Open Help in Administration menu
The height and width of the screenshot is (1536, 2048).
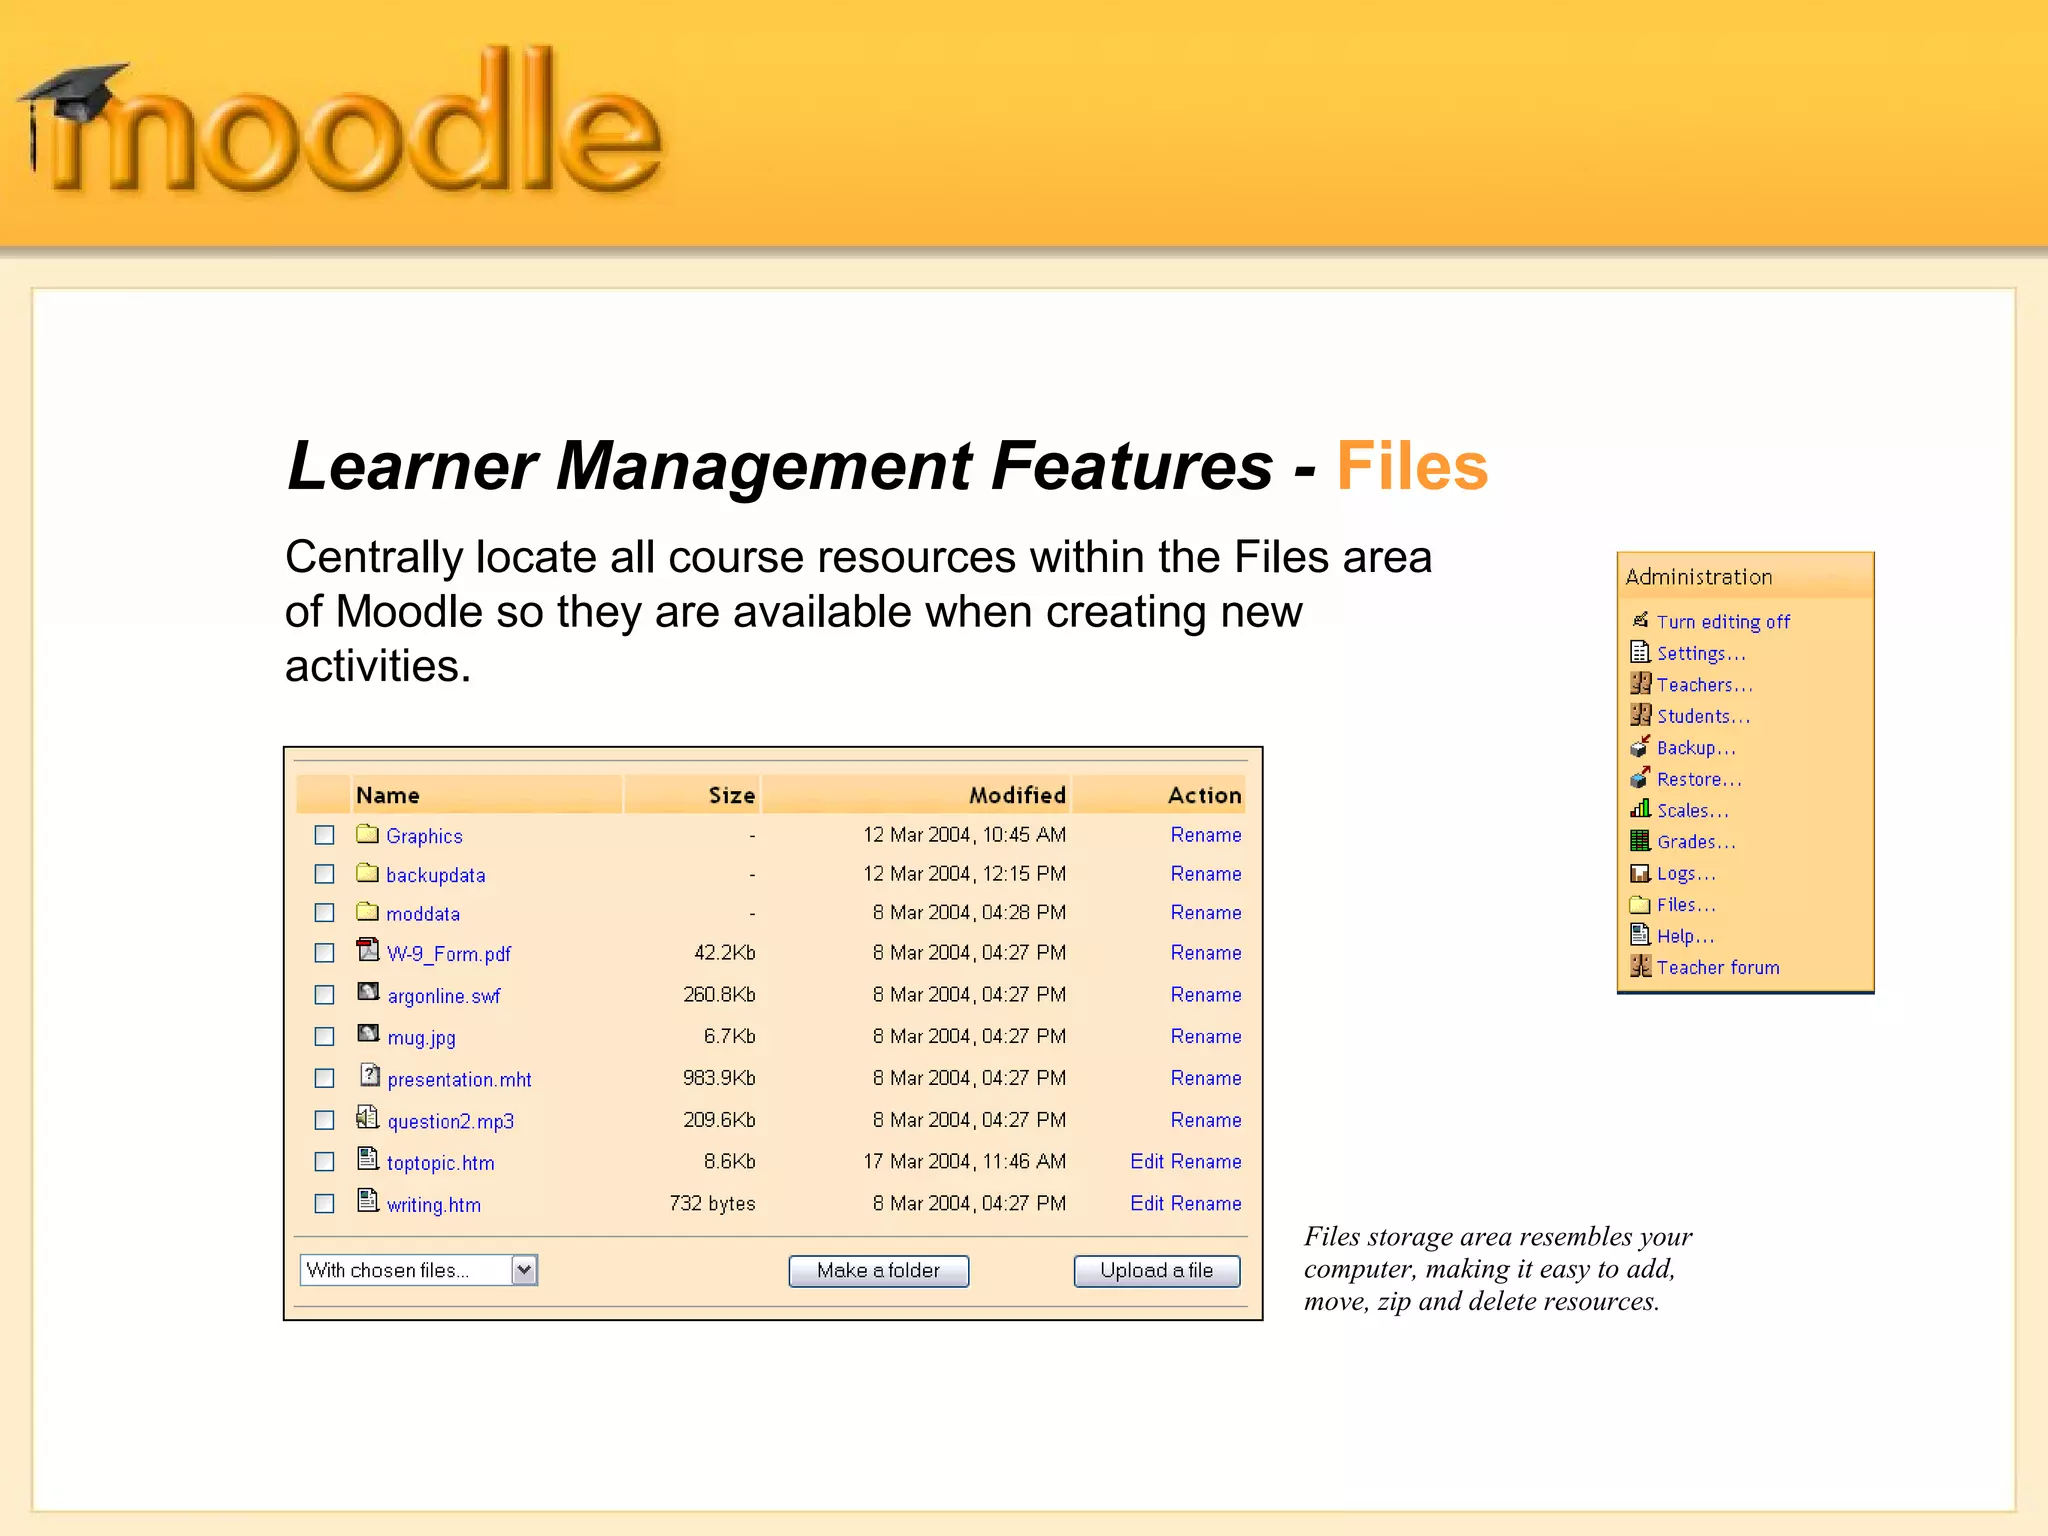tap(1685, 936)
